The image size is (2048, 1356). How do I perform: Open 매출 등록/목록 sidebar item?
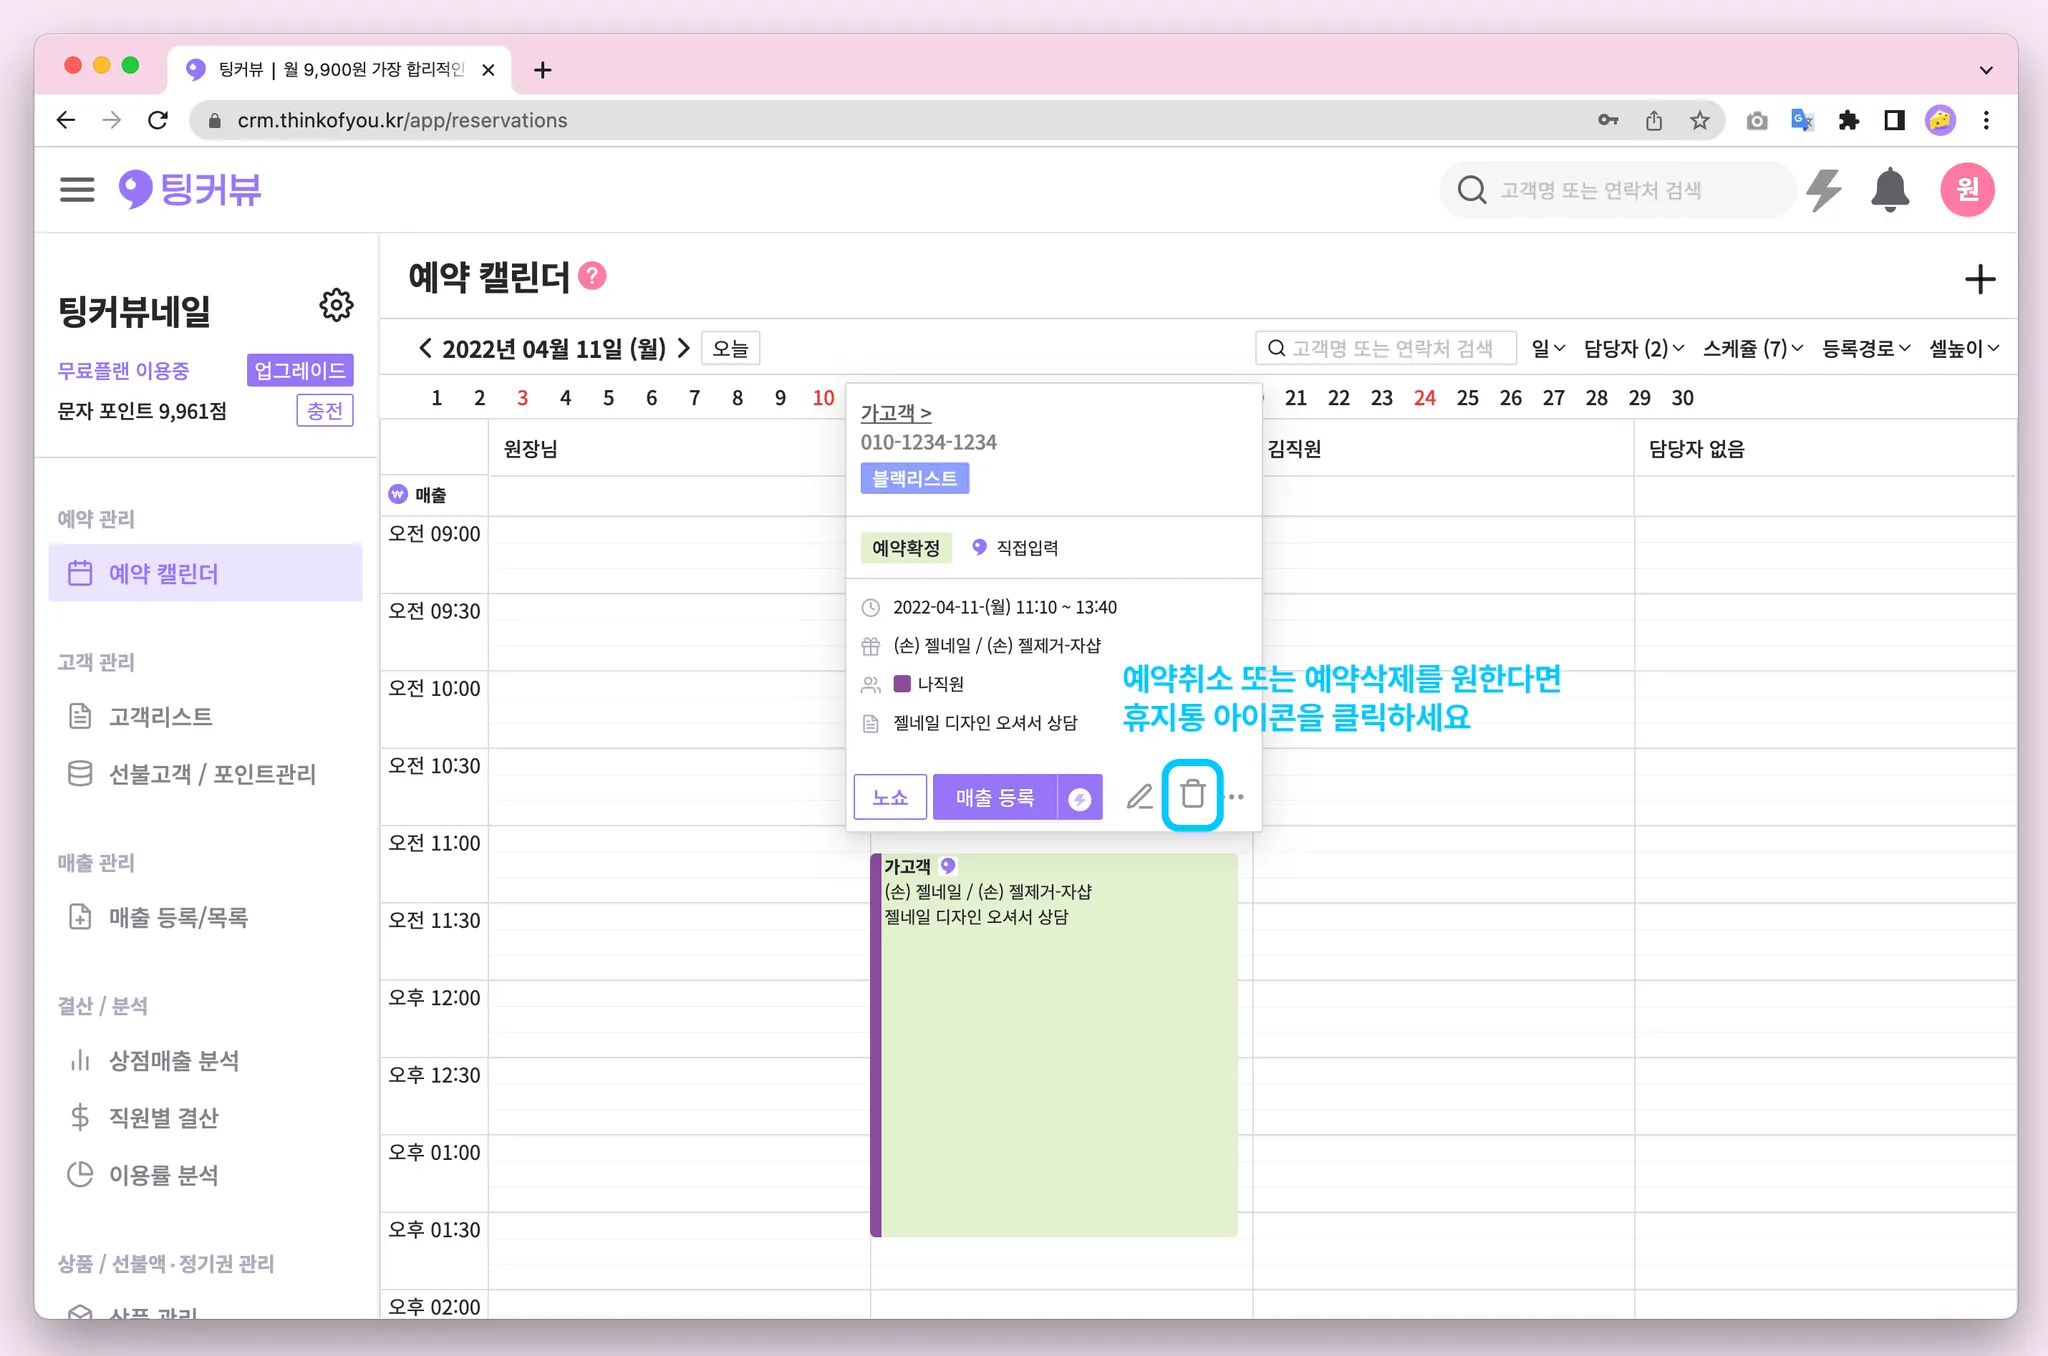pos(178,917)
